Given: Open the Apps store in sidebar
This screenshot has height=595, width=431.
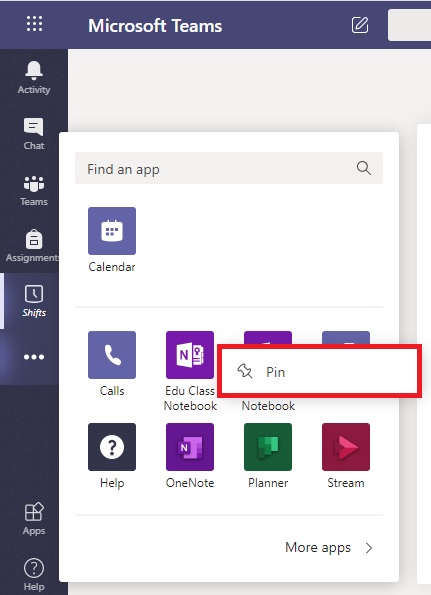Looking at the screenshot, I should pos(34,519).
